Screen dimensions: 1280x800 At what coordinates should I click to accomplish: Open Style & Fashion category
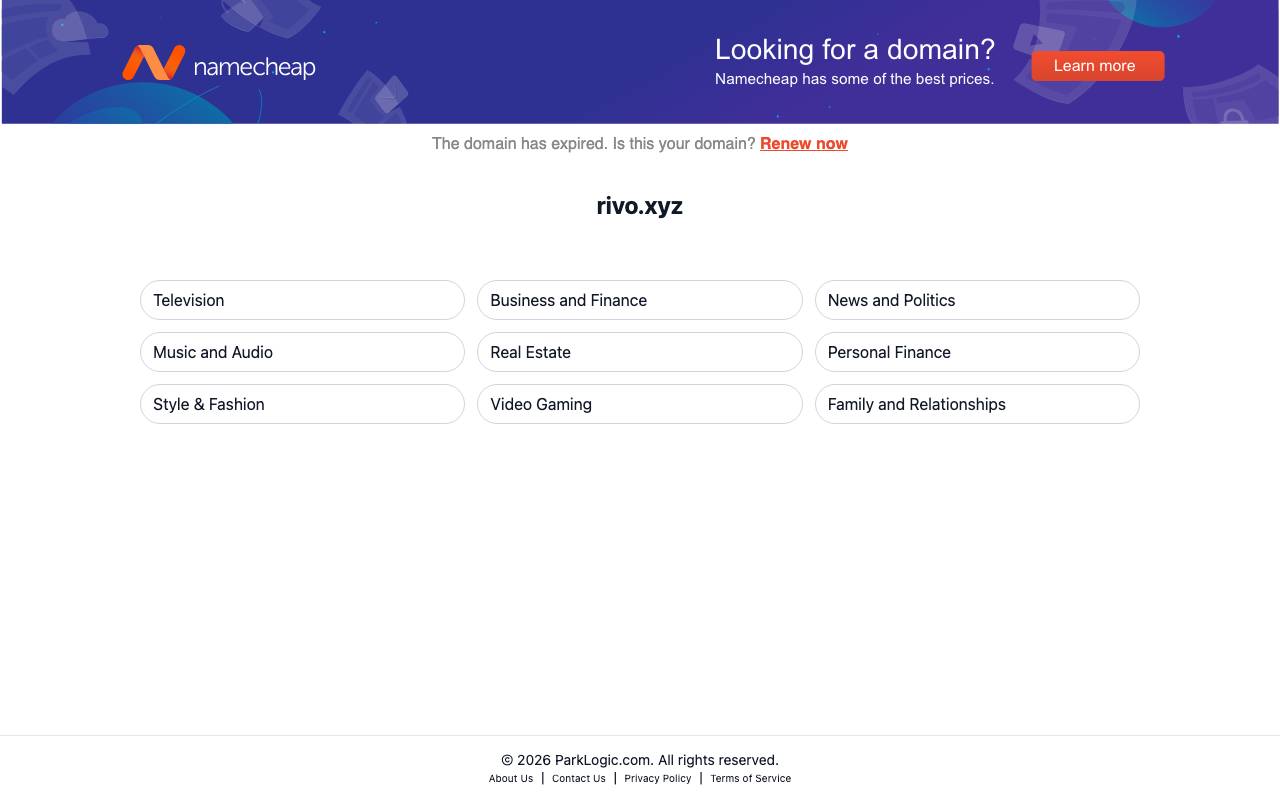click(x=302, y=404)
